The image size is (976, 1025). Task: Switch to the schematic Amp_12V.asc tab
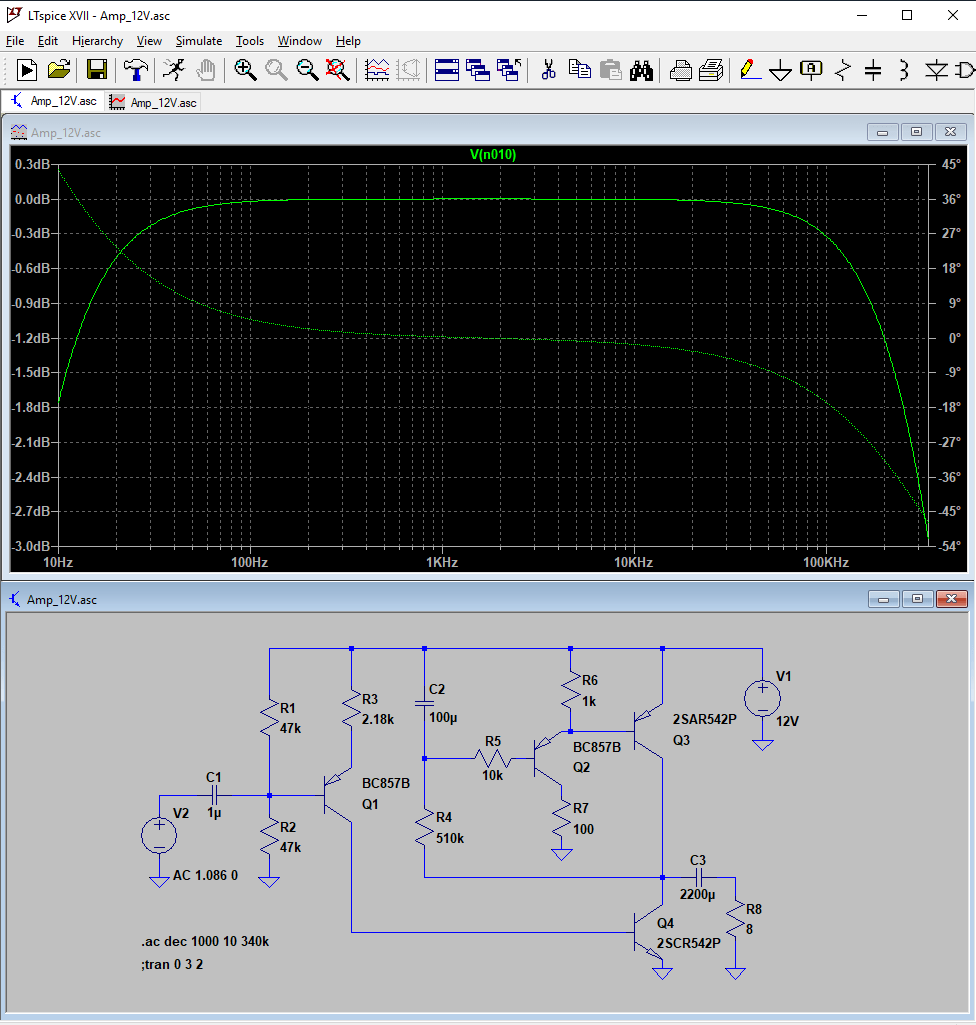point(54,101)
